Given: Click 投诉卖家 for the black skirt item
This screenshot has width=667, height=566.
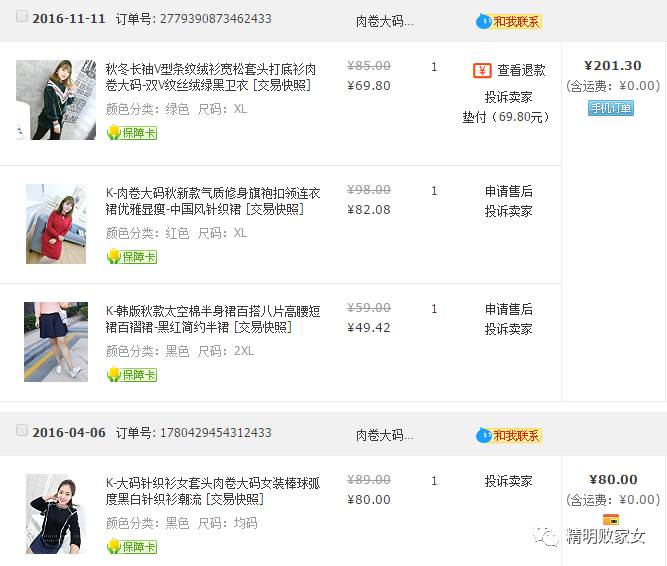Looking at the screenshot, I should tap(508, 329).
